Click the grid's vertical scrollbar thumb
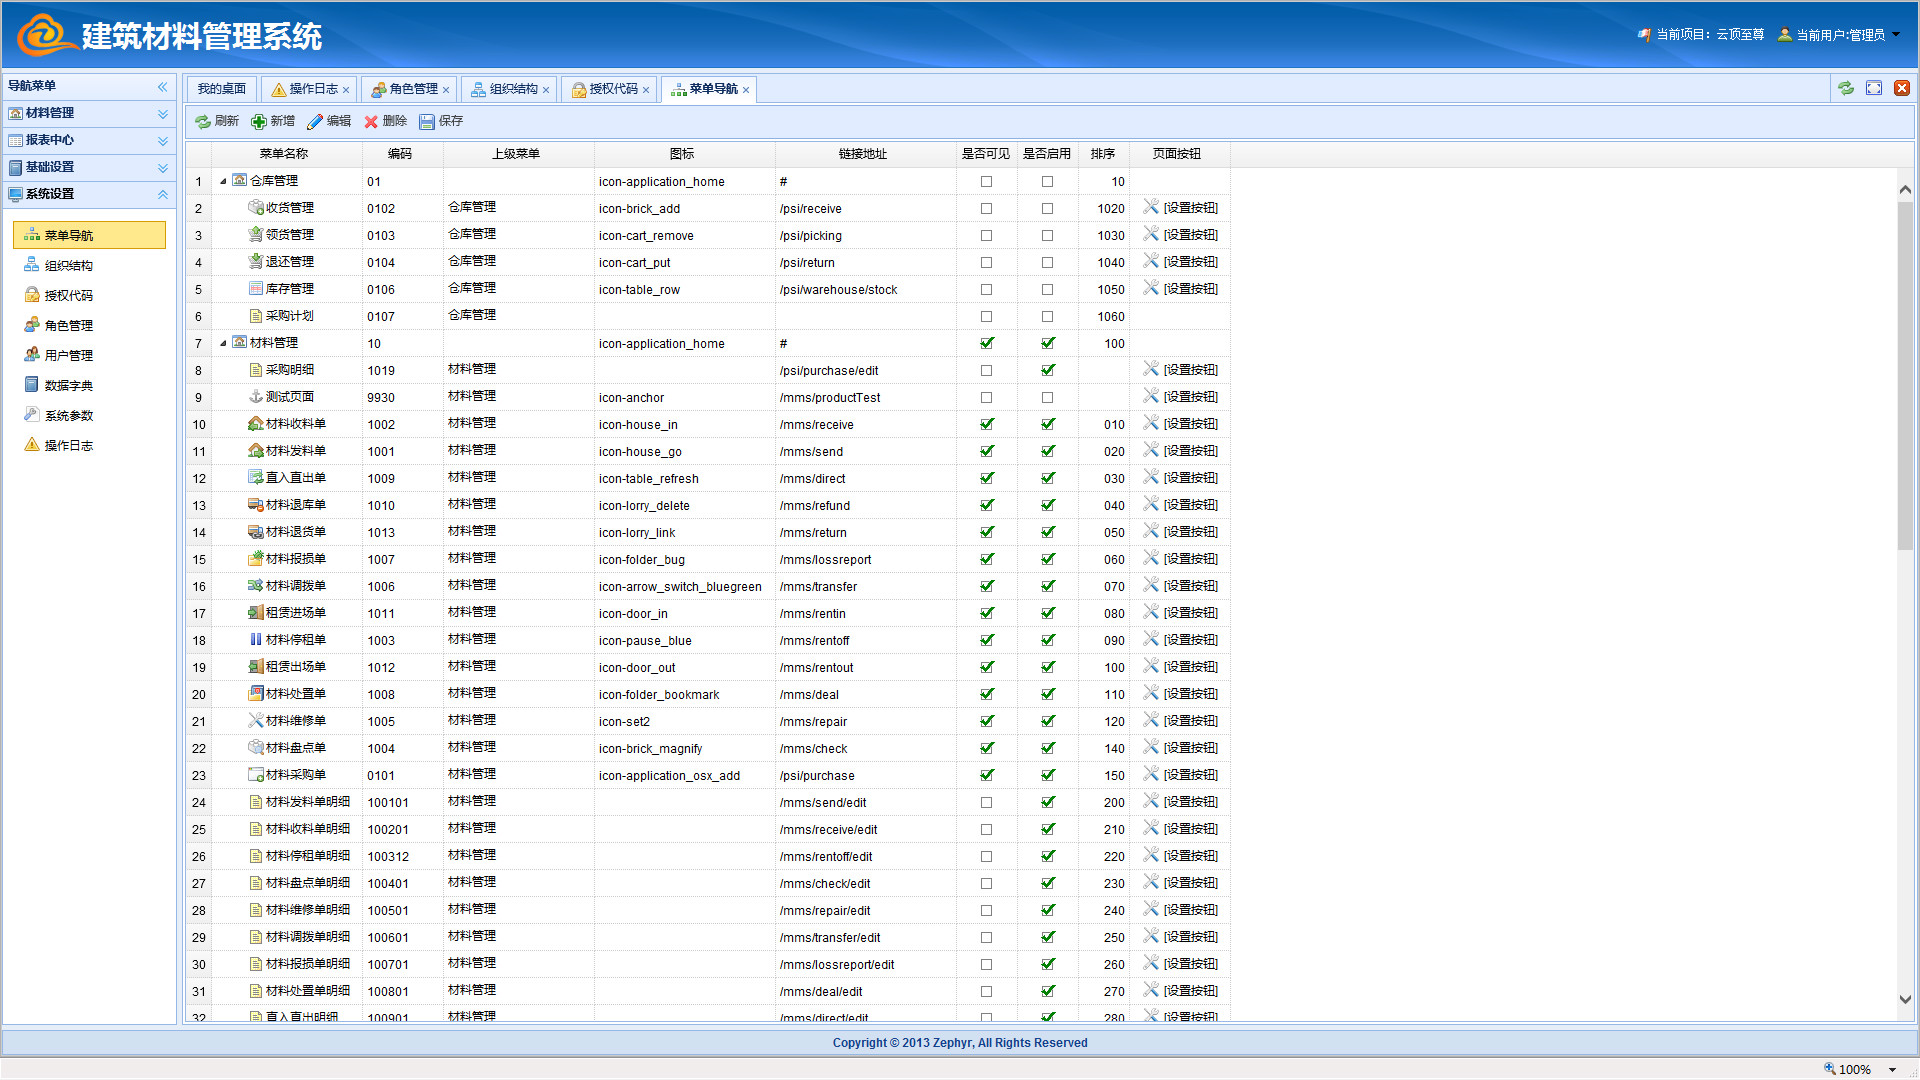The width and height of the screenshot is (1920, 1080). [1904, 375]
